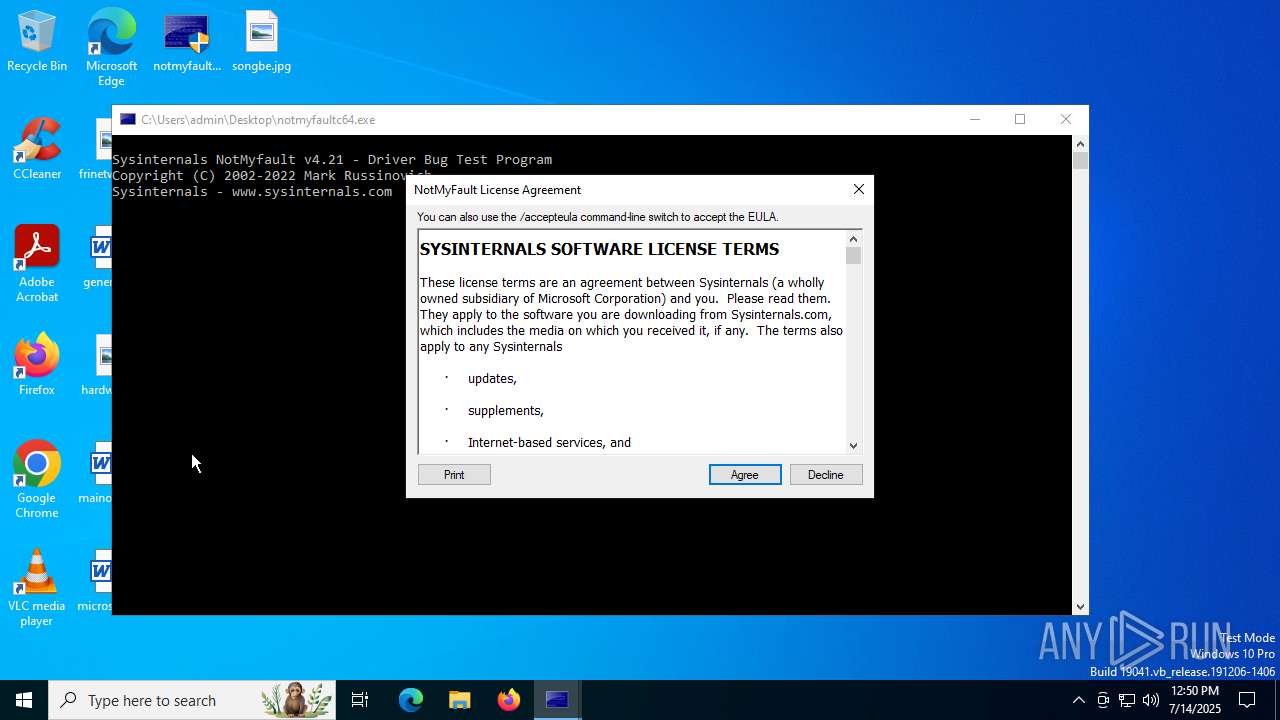Open the clock and date flyout
The height and width of the screenshot is (720, 1280).
1195,700
